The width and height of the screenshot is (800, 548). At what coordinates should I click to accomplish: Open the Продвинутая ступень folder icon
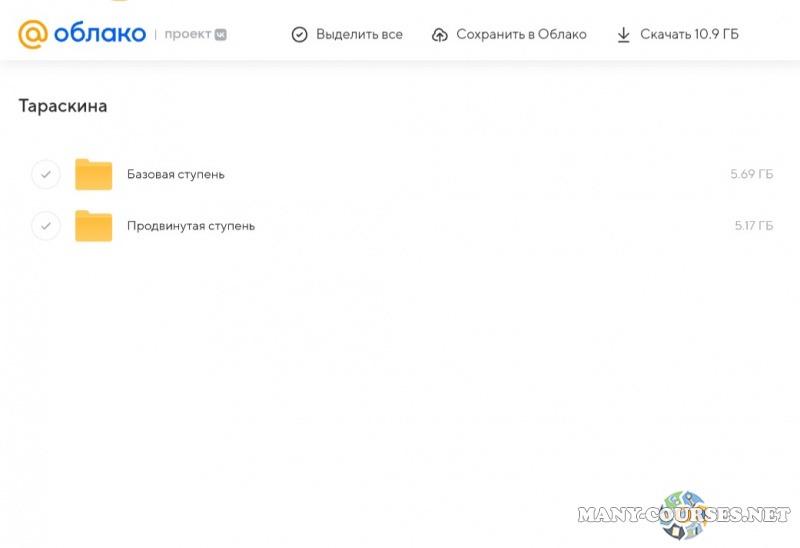[x=94, y=226]
